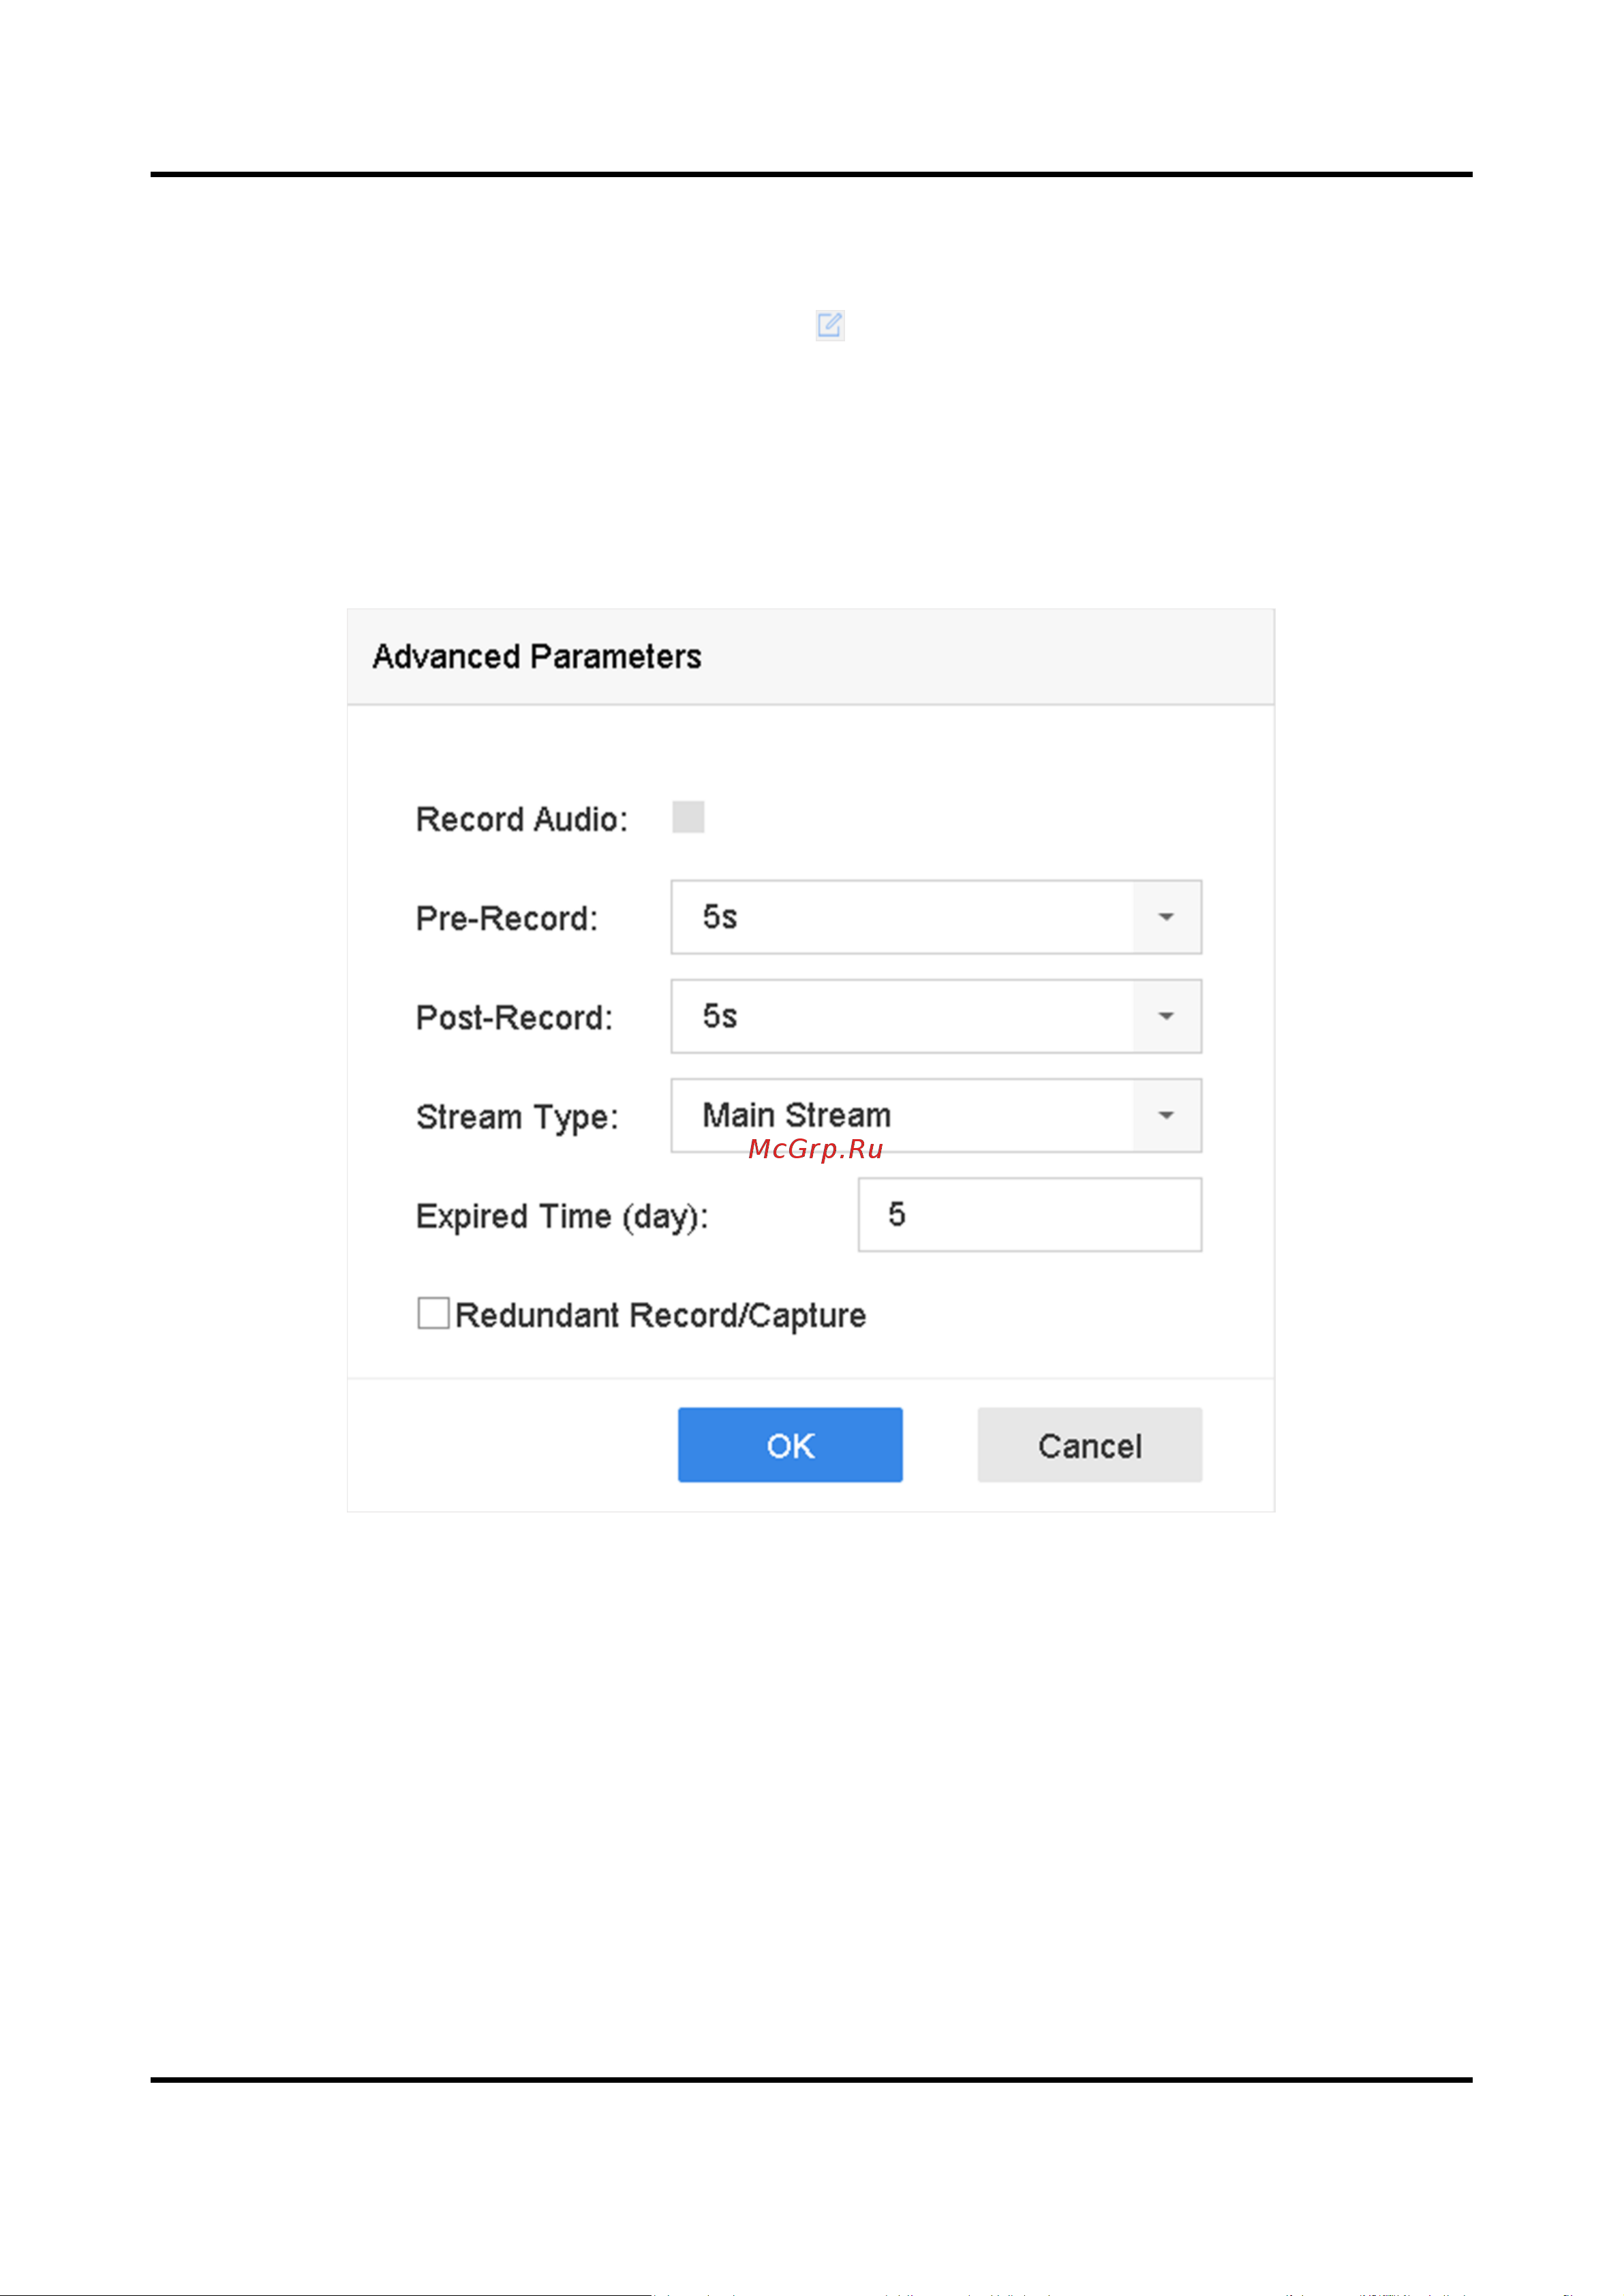Open the McGrp.Ru watermark link
The image size is (1624, 2296).
(x=816, y=1149)
